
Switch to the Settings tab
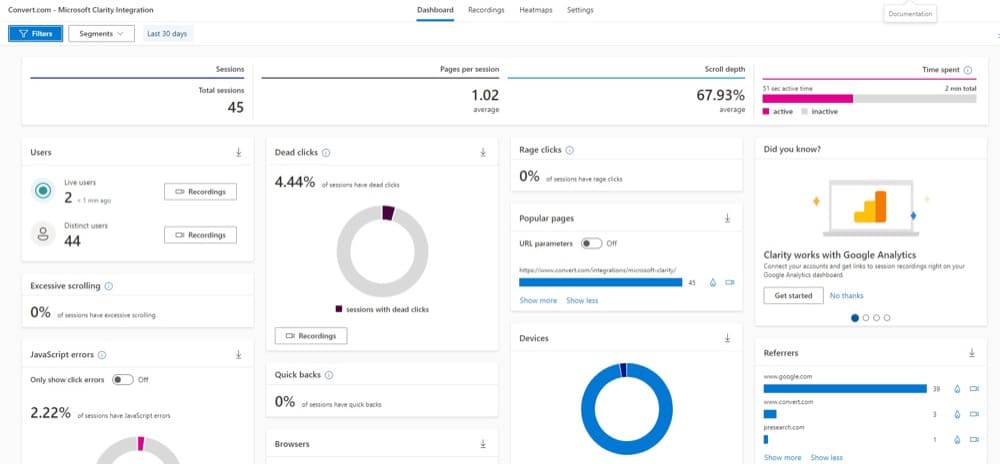[x=580, y=10]
